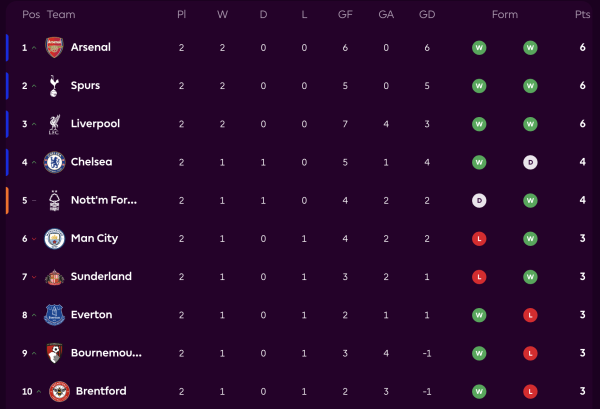Click the Bournemouth club badge

tap(54, 353)
